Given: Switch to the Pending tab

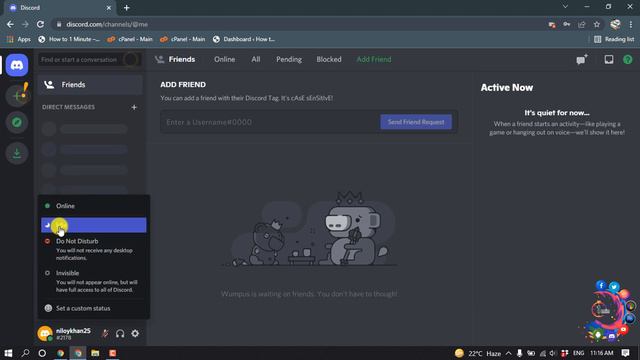Looking at the screenshot, I should [x=289, y=60].
